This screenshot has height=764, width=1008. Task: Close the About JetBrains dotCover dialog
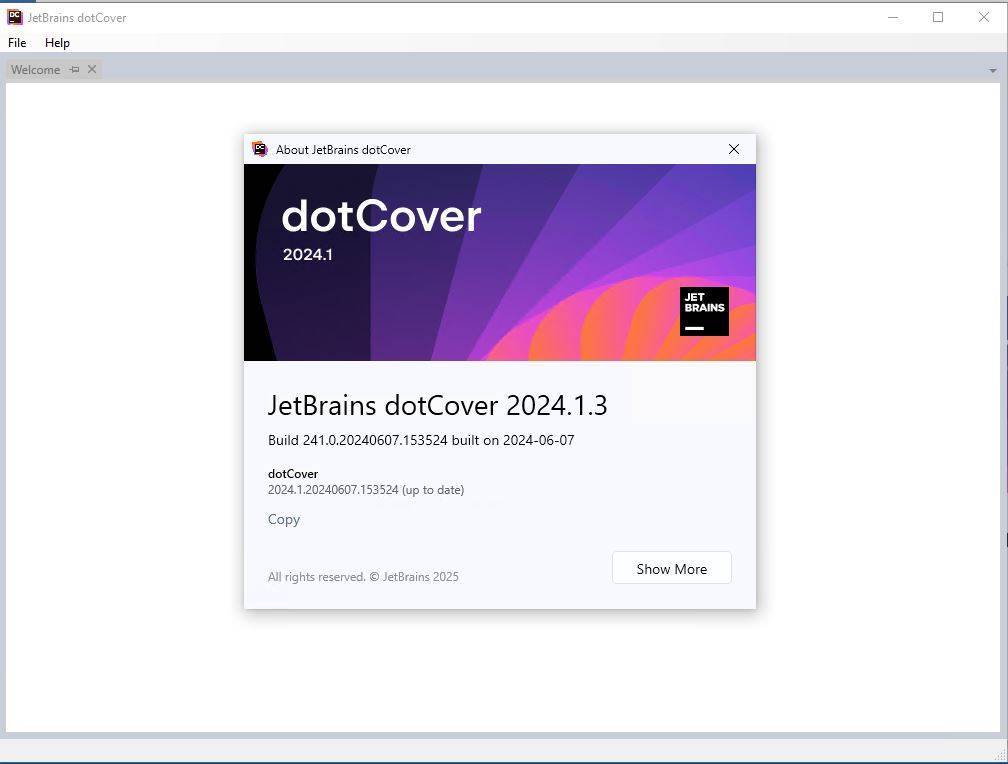click(734, 149)
